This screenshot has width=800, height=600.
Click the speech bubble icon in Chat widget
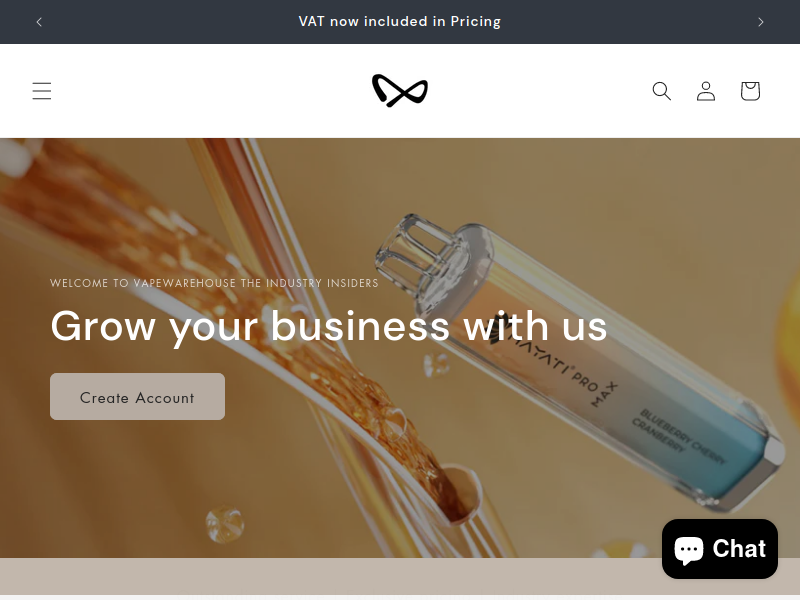(689, 550)
